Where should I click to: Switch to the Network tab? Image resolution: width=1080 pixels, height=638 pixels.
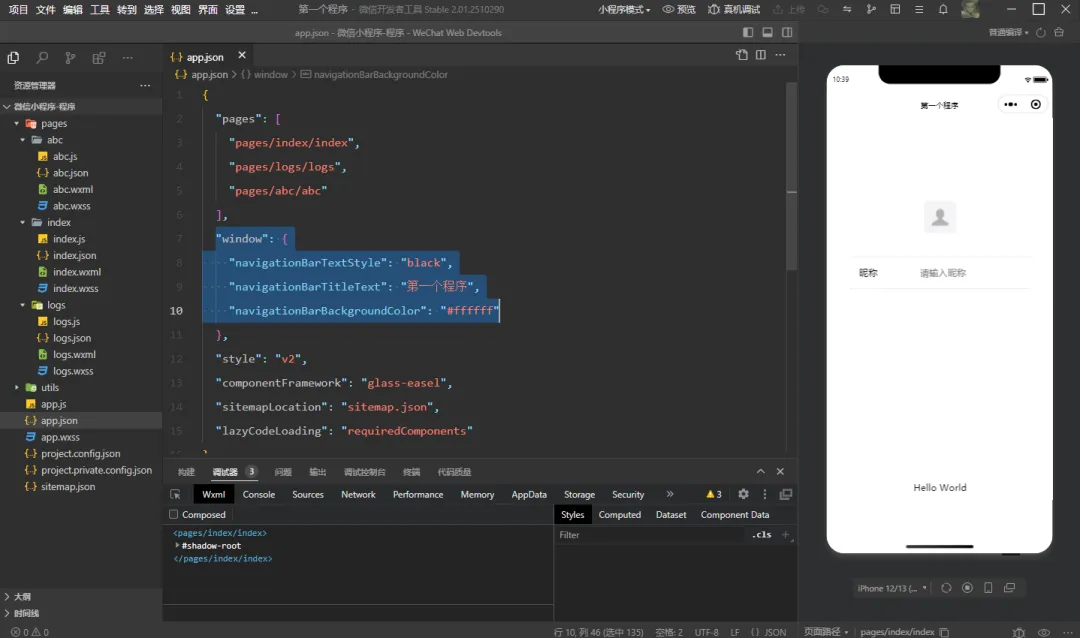(x=358, y=494)
